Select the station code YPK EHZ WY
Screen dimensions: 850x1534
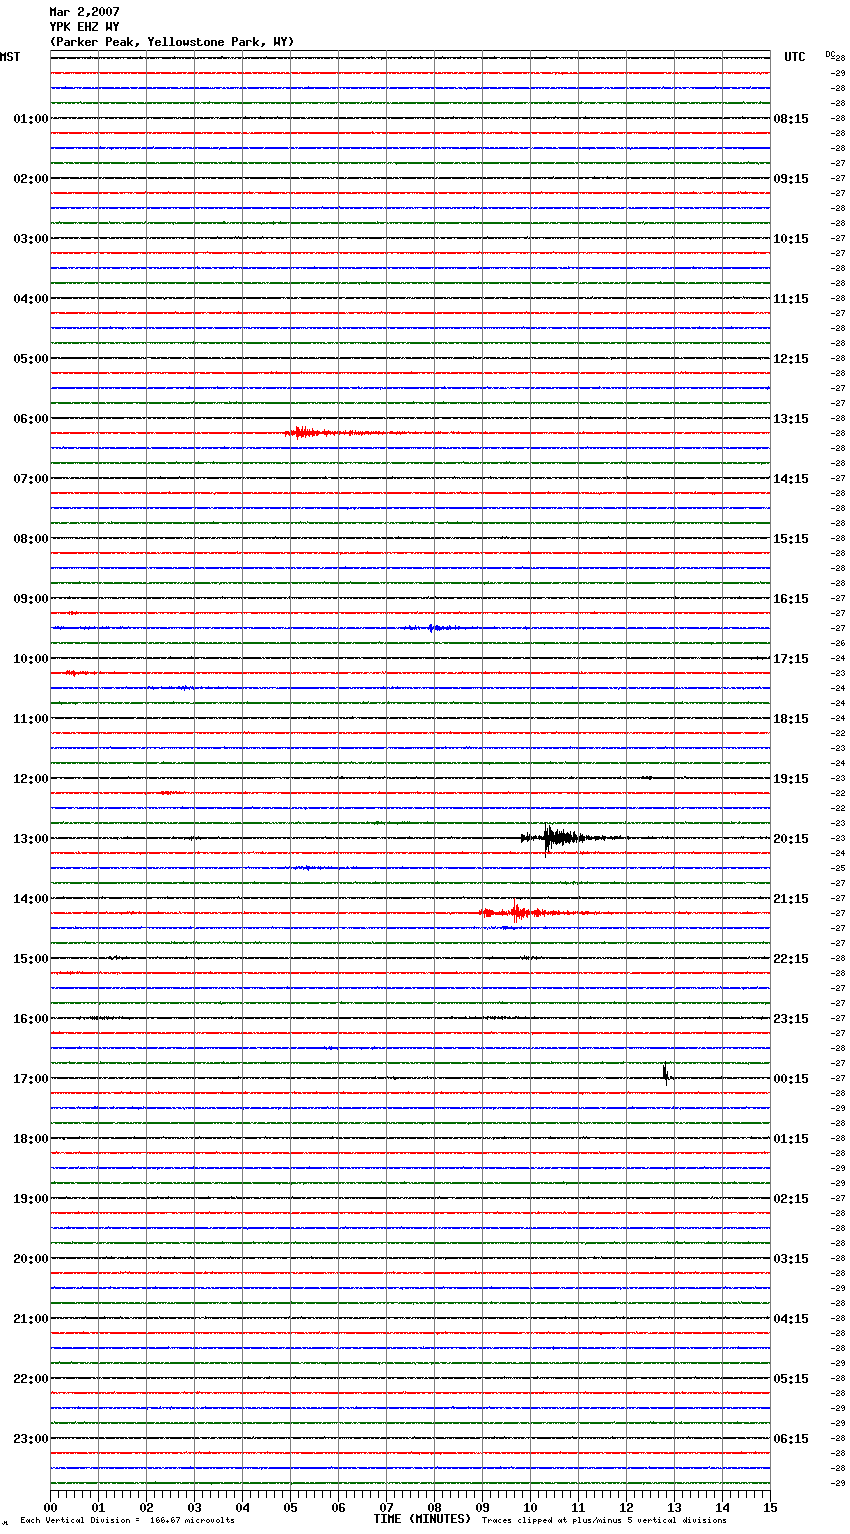click(84, 27)
